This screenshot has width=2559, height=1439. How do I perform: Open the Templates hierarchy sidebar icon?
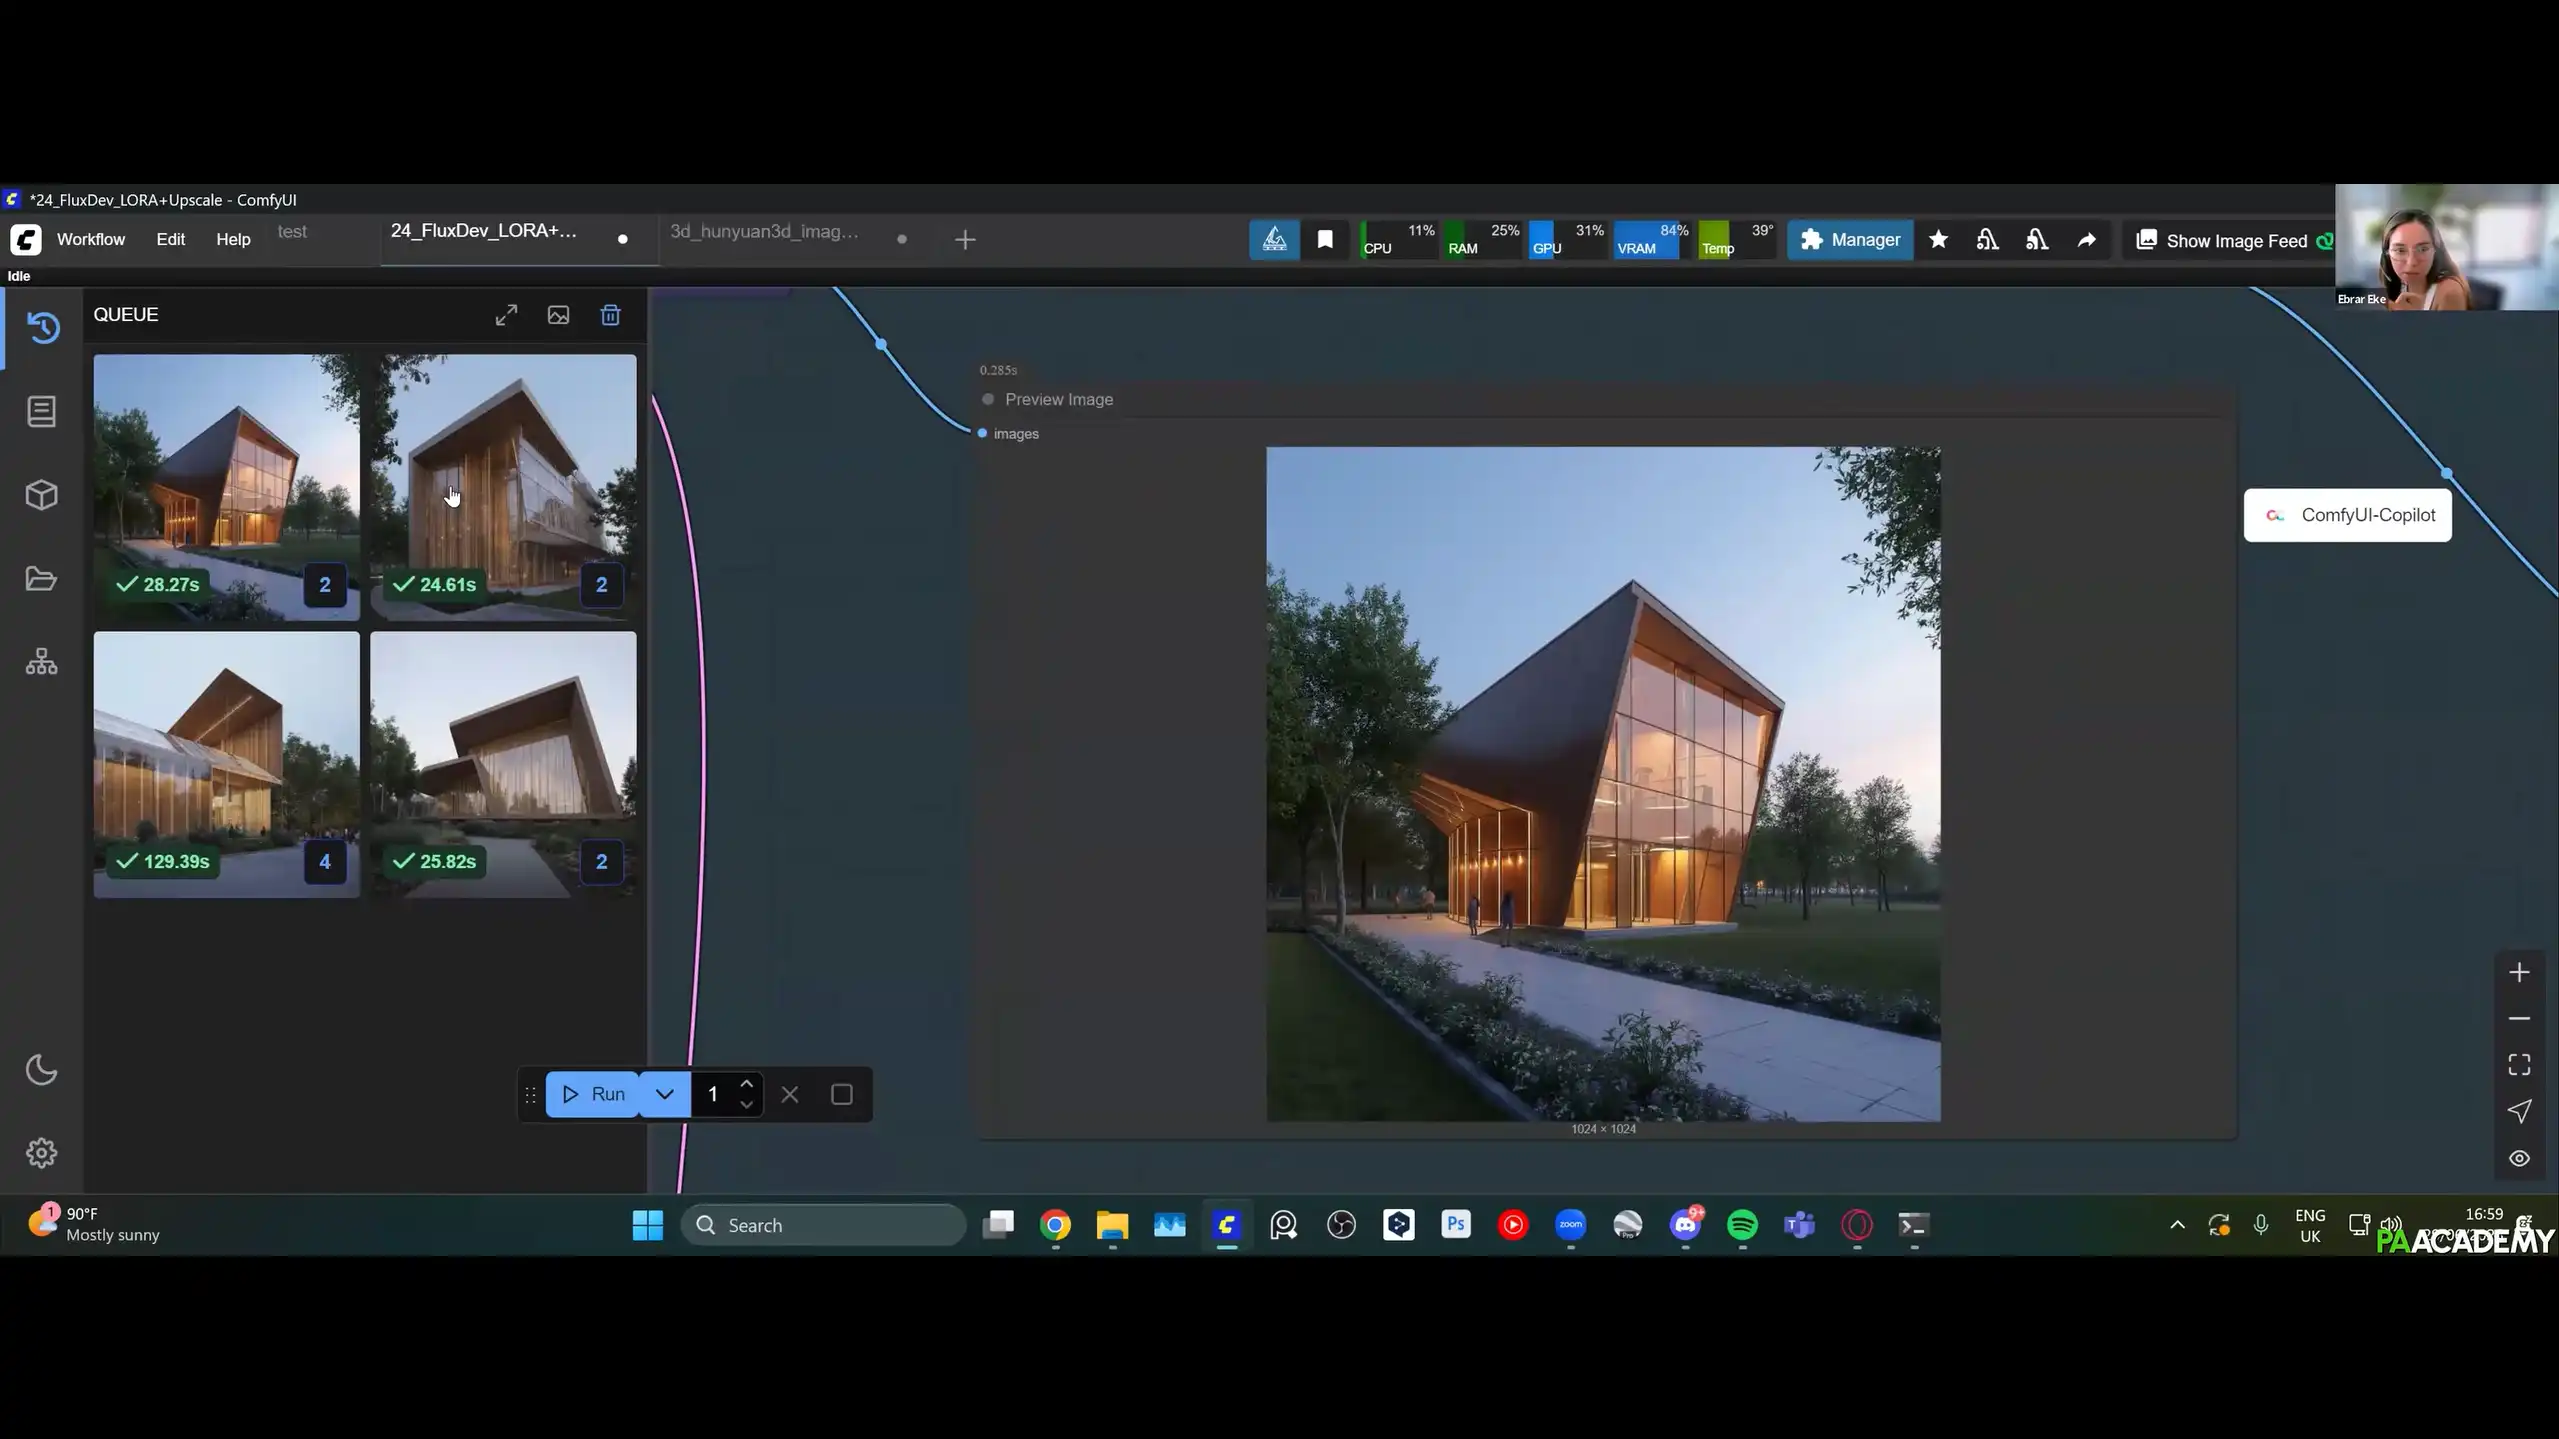(x=42, y=662)
